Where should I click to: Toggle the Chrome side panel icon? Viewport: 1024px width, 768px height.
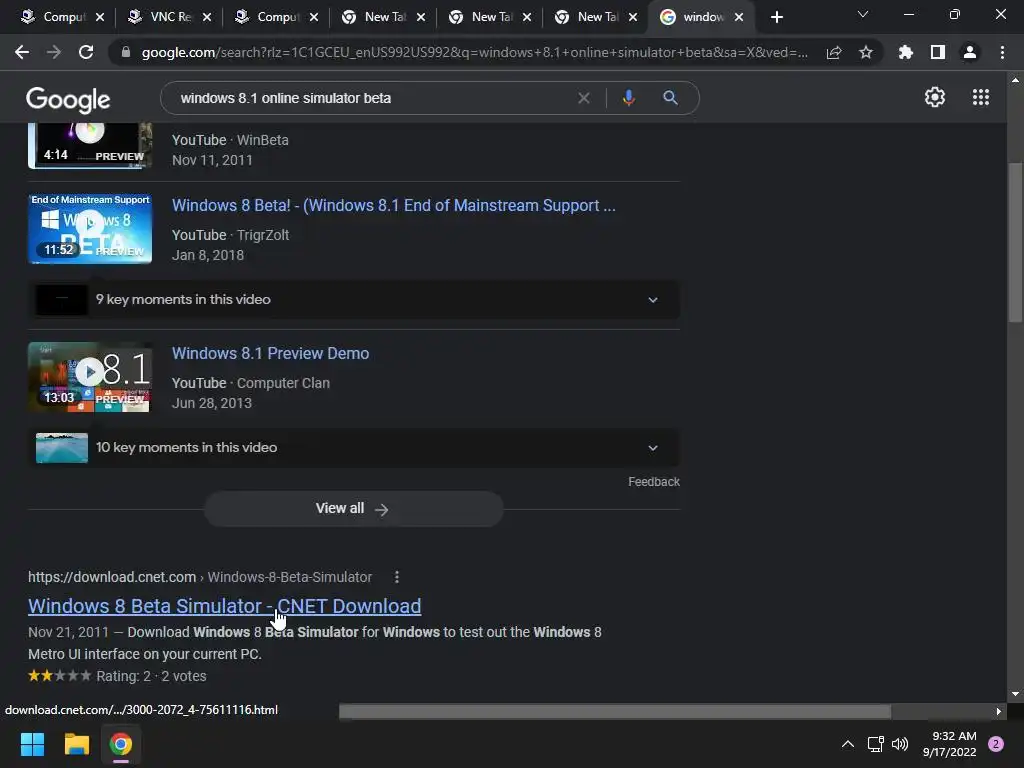pos(937,52)
